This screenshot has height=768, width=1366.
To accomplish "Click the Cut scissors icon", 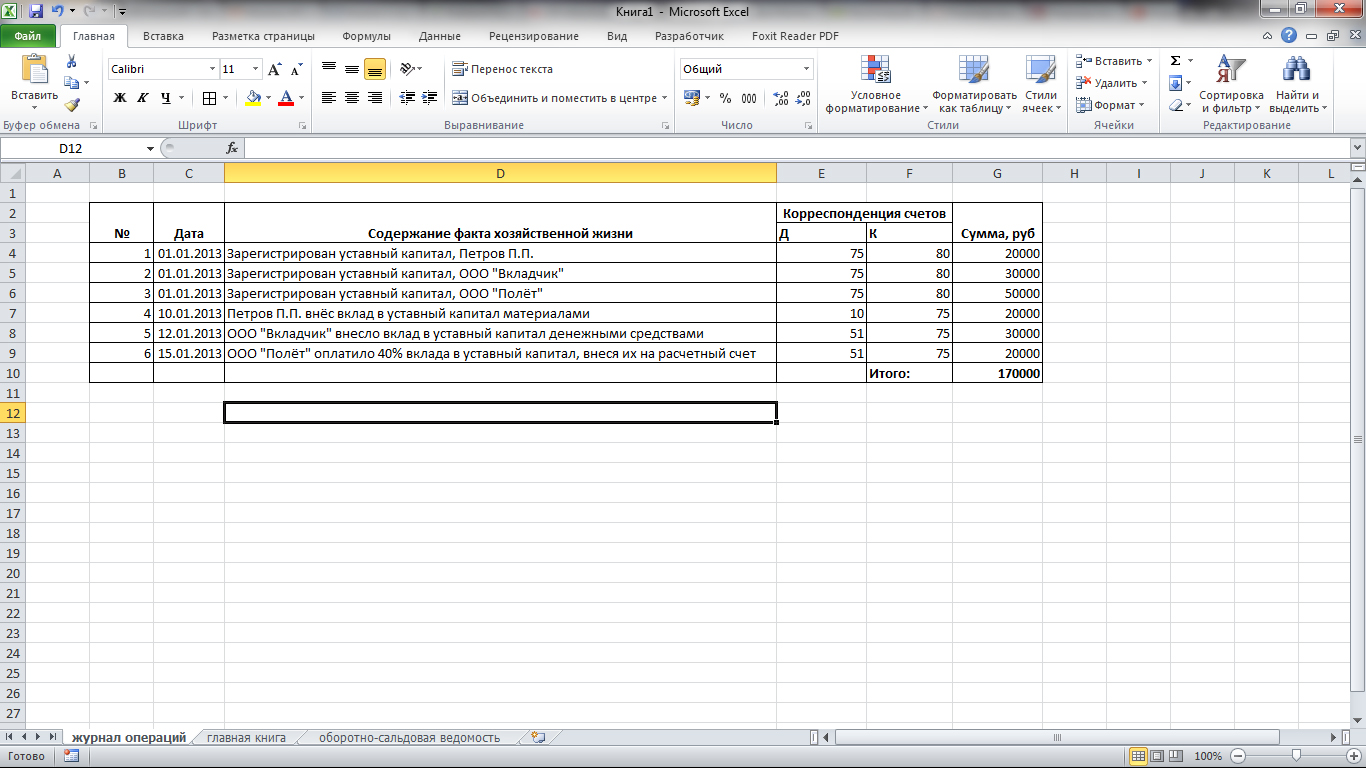I will [72, 61].
